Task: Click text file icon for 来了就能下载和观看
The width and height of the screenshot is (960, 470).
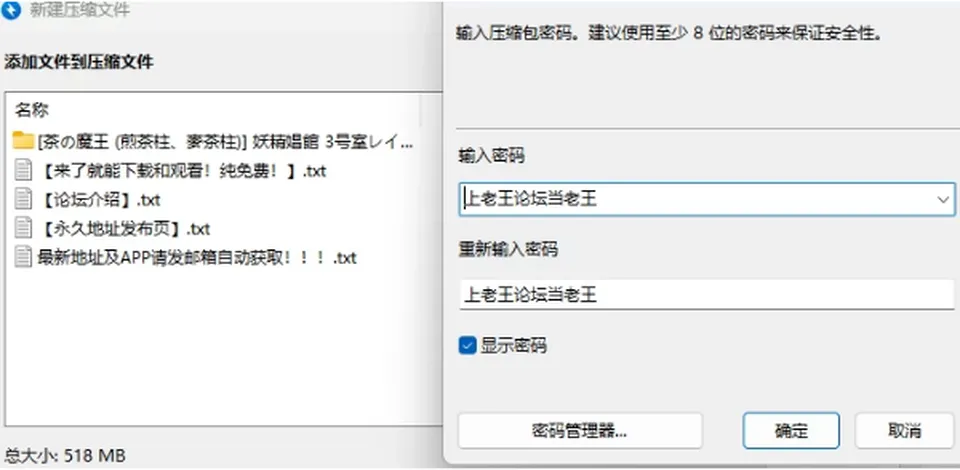Action: pos(23,170)
